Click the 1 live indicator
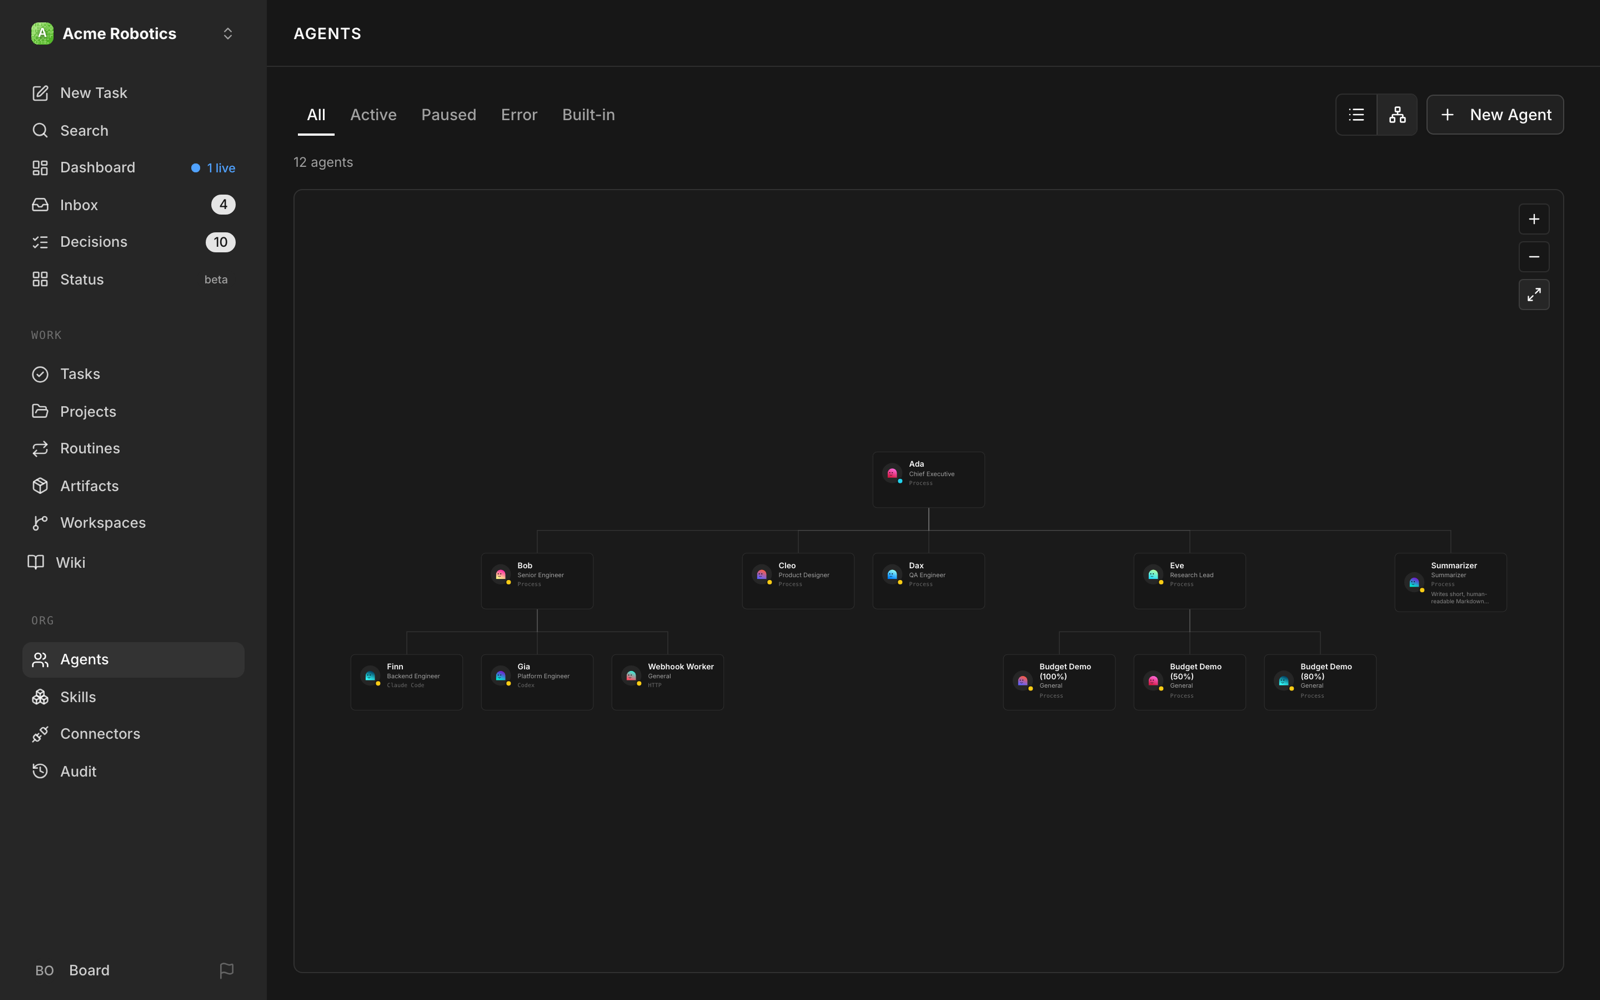 214,168
